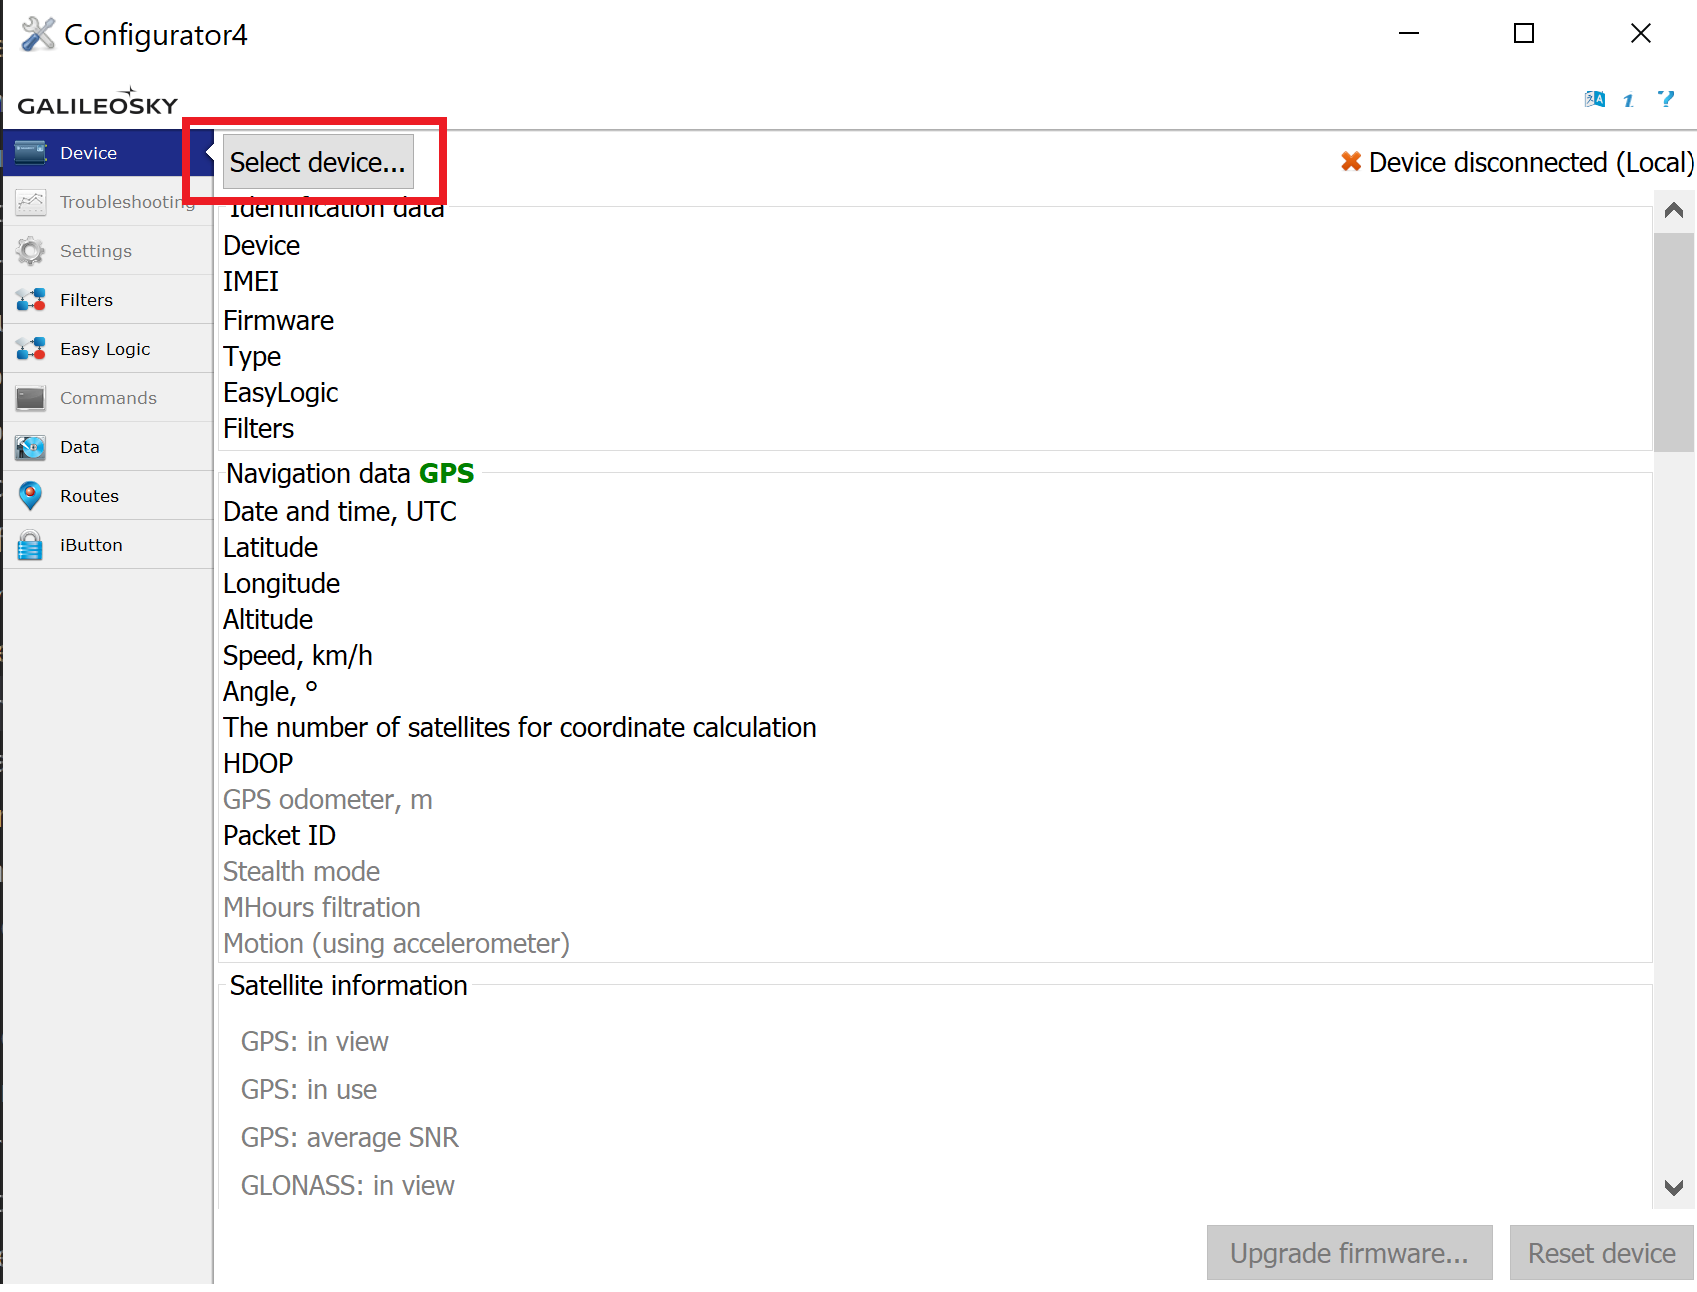
Task: Open the Commands section
Action: pos(108,398)
